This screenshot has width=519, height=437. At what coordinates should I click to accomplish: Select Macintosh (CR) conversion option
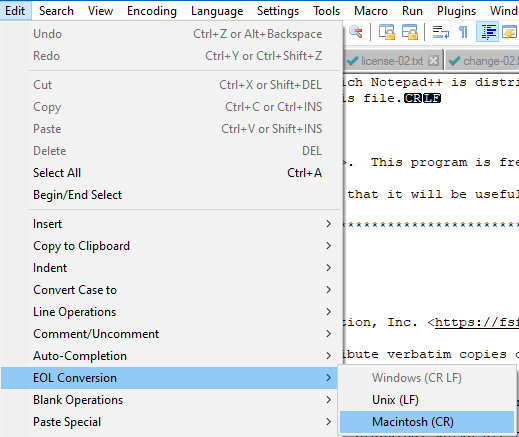click(427, 422)
